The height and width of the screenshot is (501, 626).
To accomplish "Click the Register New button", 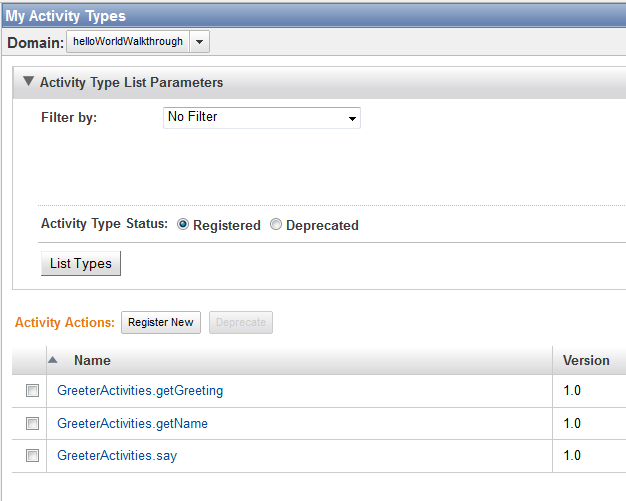I will pyautogui.click(x=161, y=322).
